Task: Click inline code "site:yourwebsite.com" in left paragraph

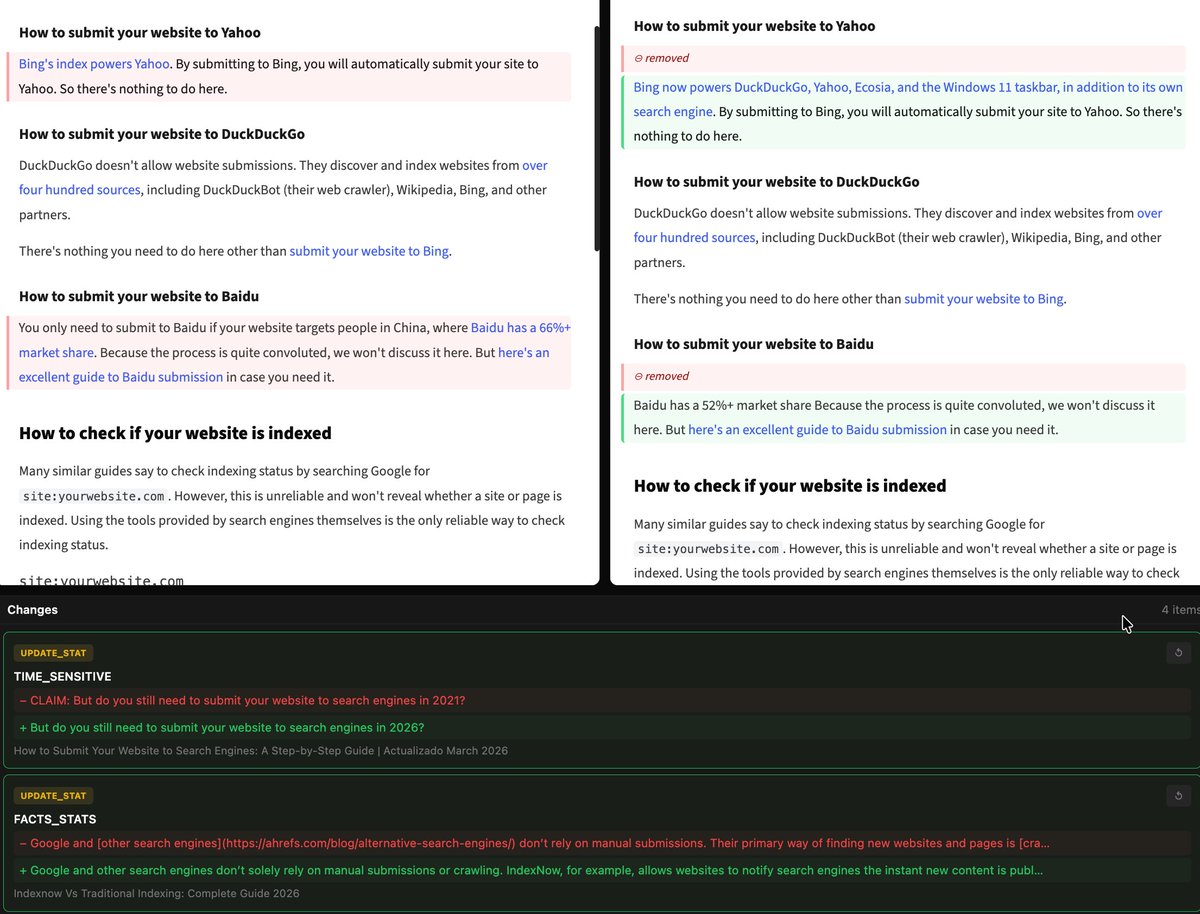Action: point(94,496)
